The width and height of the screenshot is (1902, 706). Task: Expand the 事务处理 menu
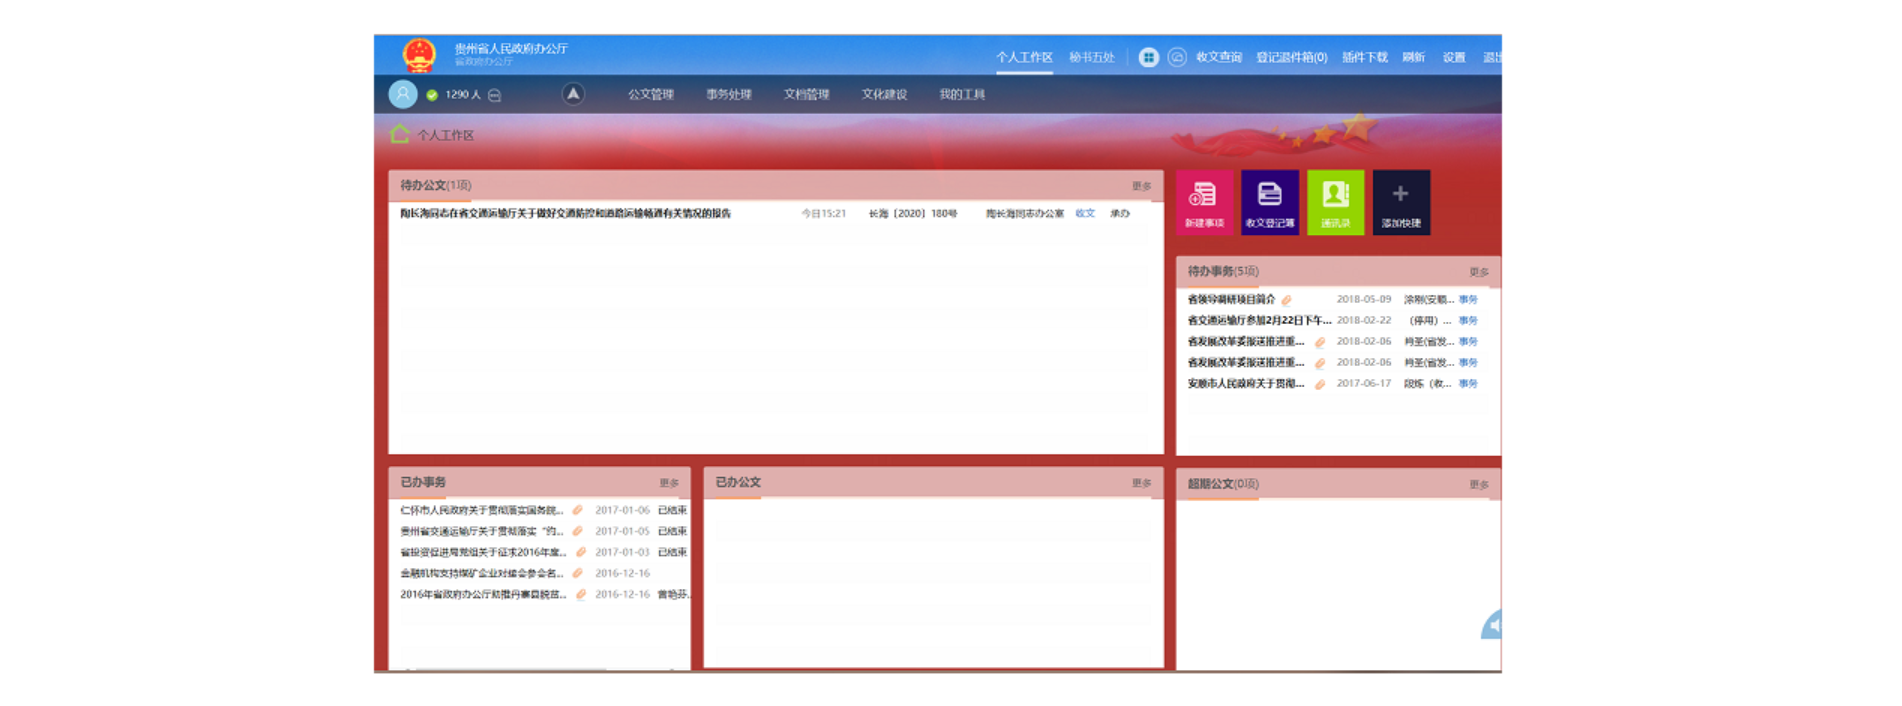click(x=728, y=95)
